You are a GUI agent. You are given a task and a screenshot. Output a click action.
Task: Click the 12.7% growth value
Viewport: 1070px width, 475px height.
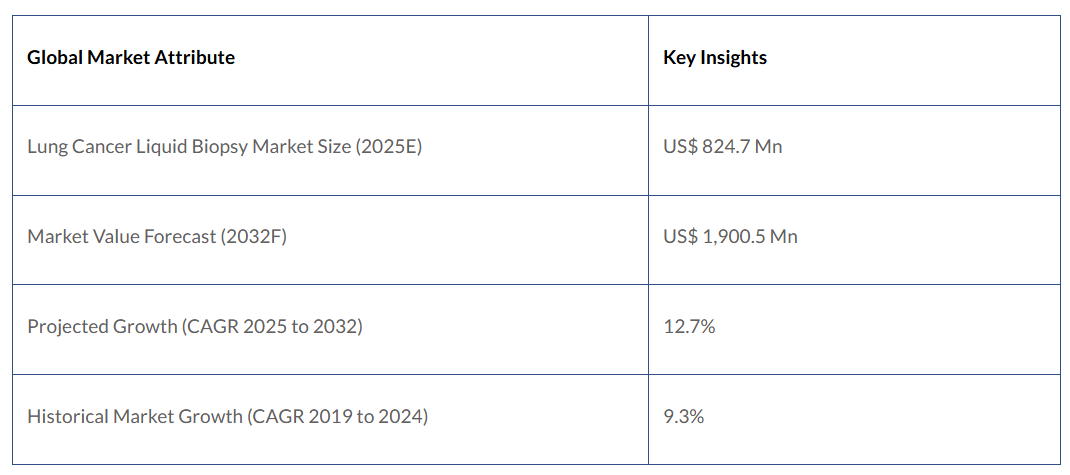click(x=689, y=327)
